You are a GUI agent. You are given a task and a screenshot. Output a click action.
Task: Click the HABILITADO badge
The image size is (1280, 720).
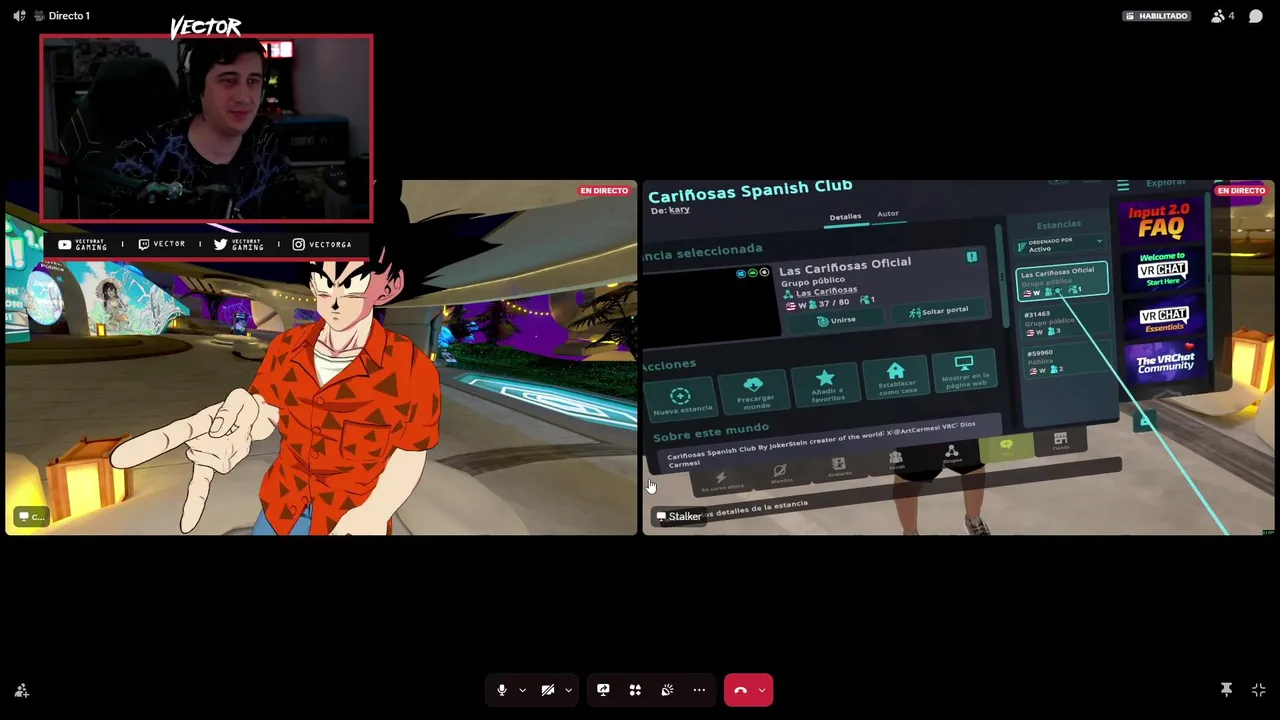click(1157, 16)
